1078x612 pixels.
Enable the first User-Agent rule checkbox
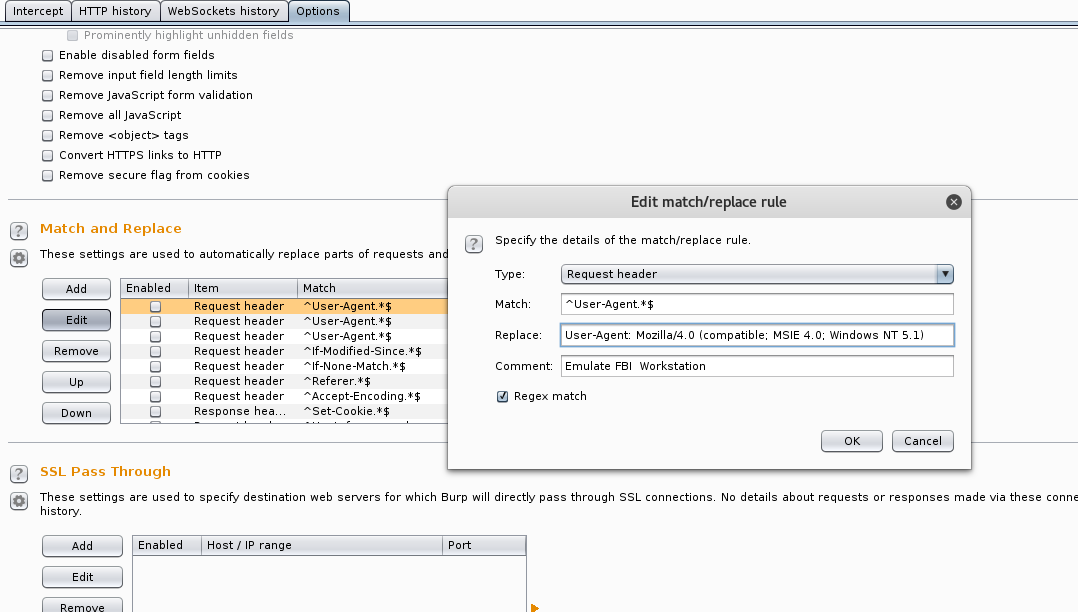click(x=156, y=307)
